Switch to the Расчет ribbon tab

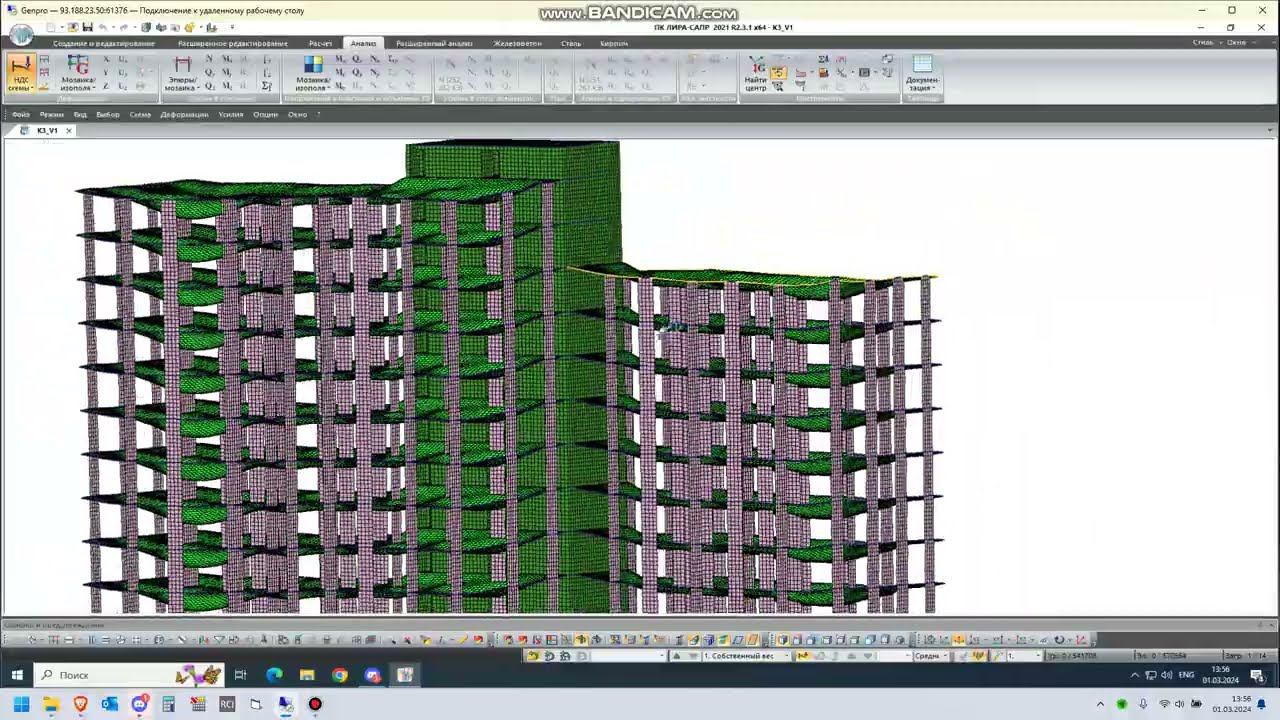320,44
